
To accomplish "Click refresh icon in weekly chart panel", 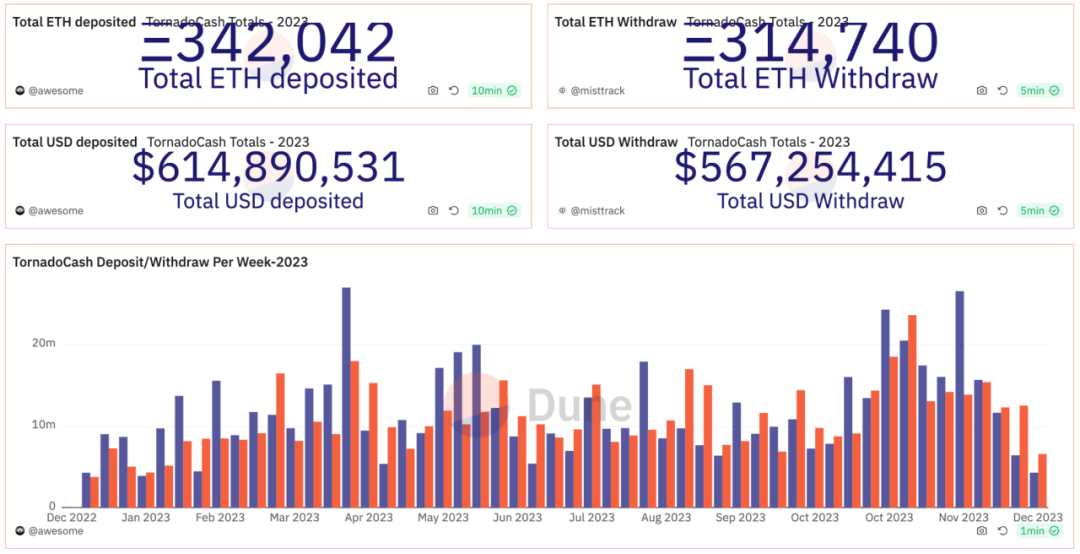I will click(x=1003, y=531).
